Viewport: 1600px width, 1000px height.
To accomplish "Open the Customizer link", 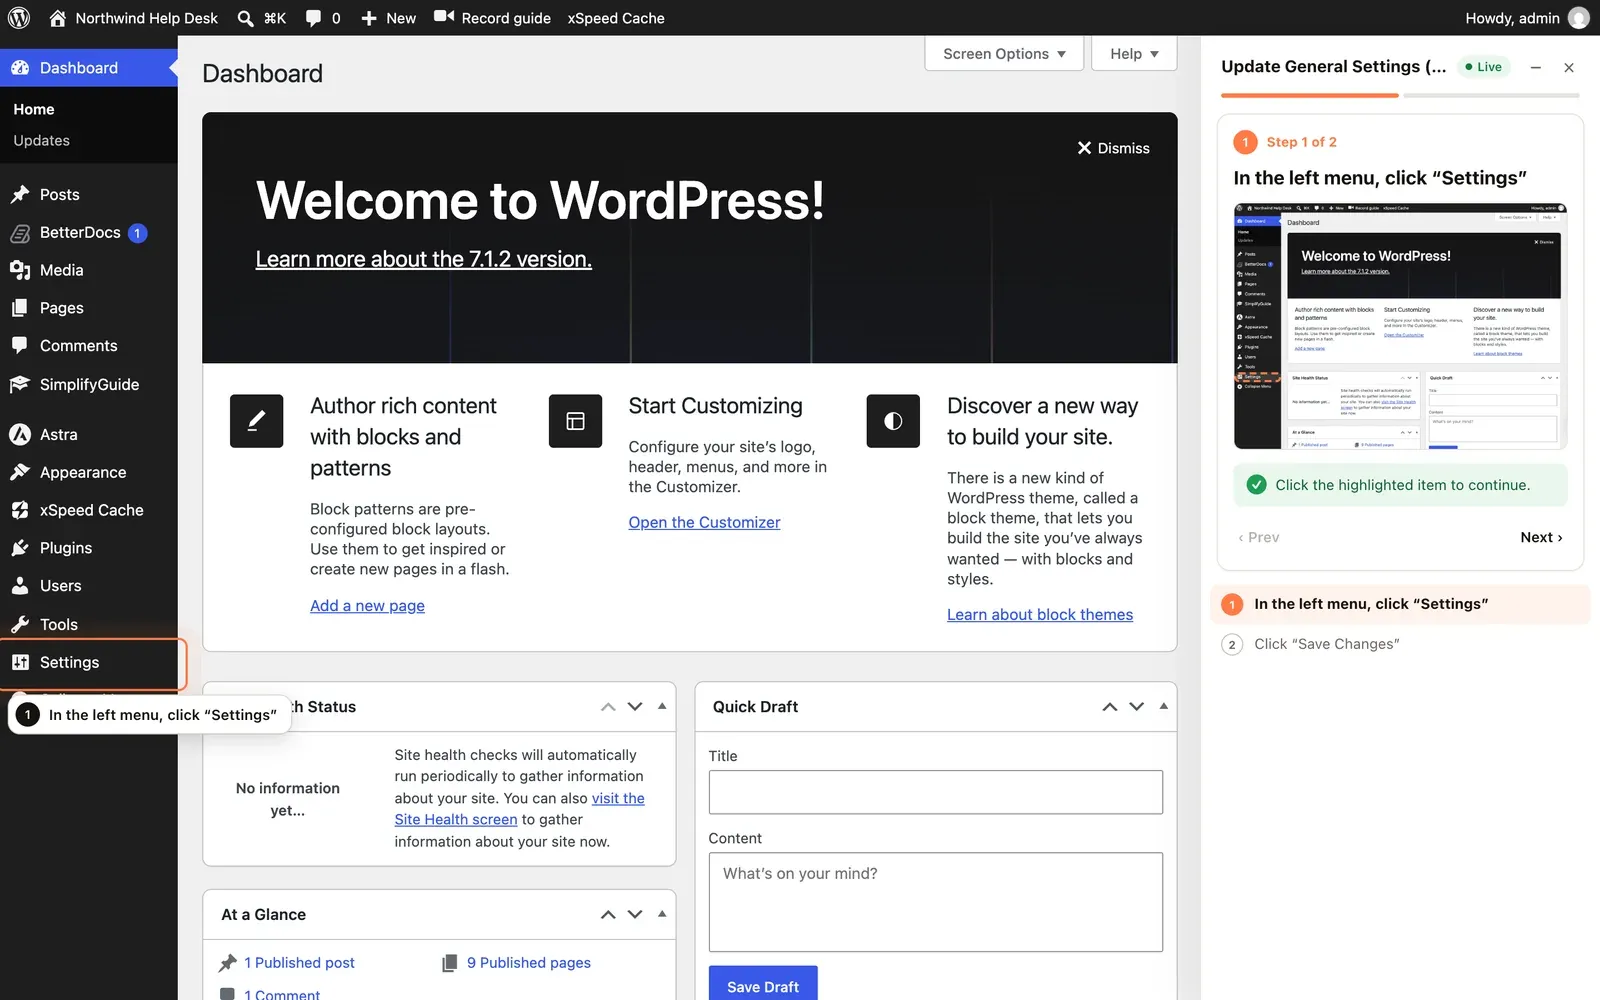I will [x=704, y=522].
